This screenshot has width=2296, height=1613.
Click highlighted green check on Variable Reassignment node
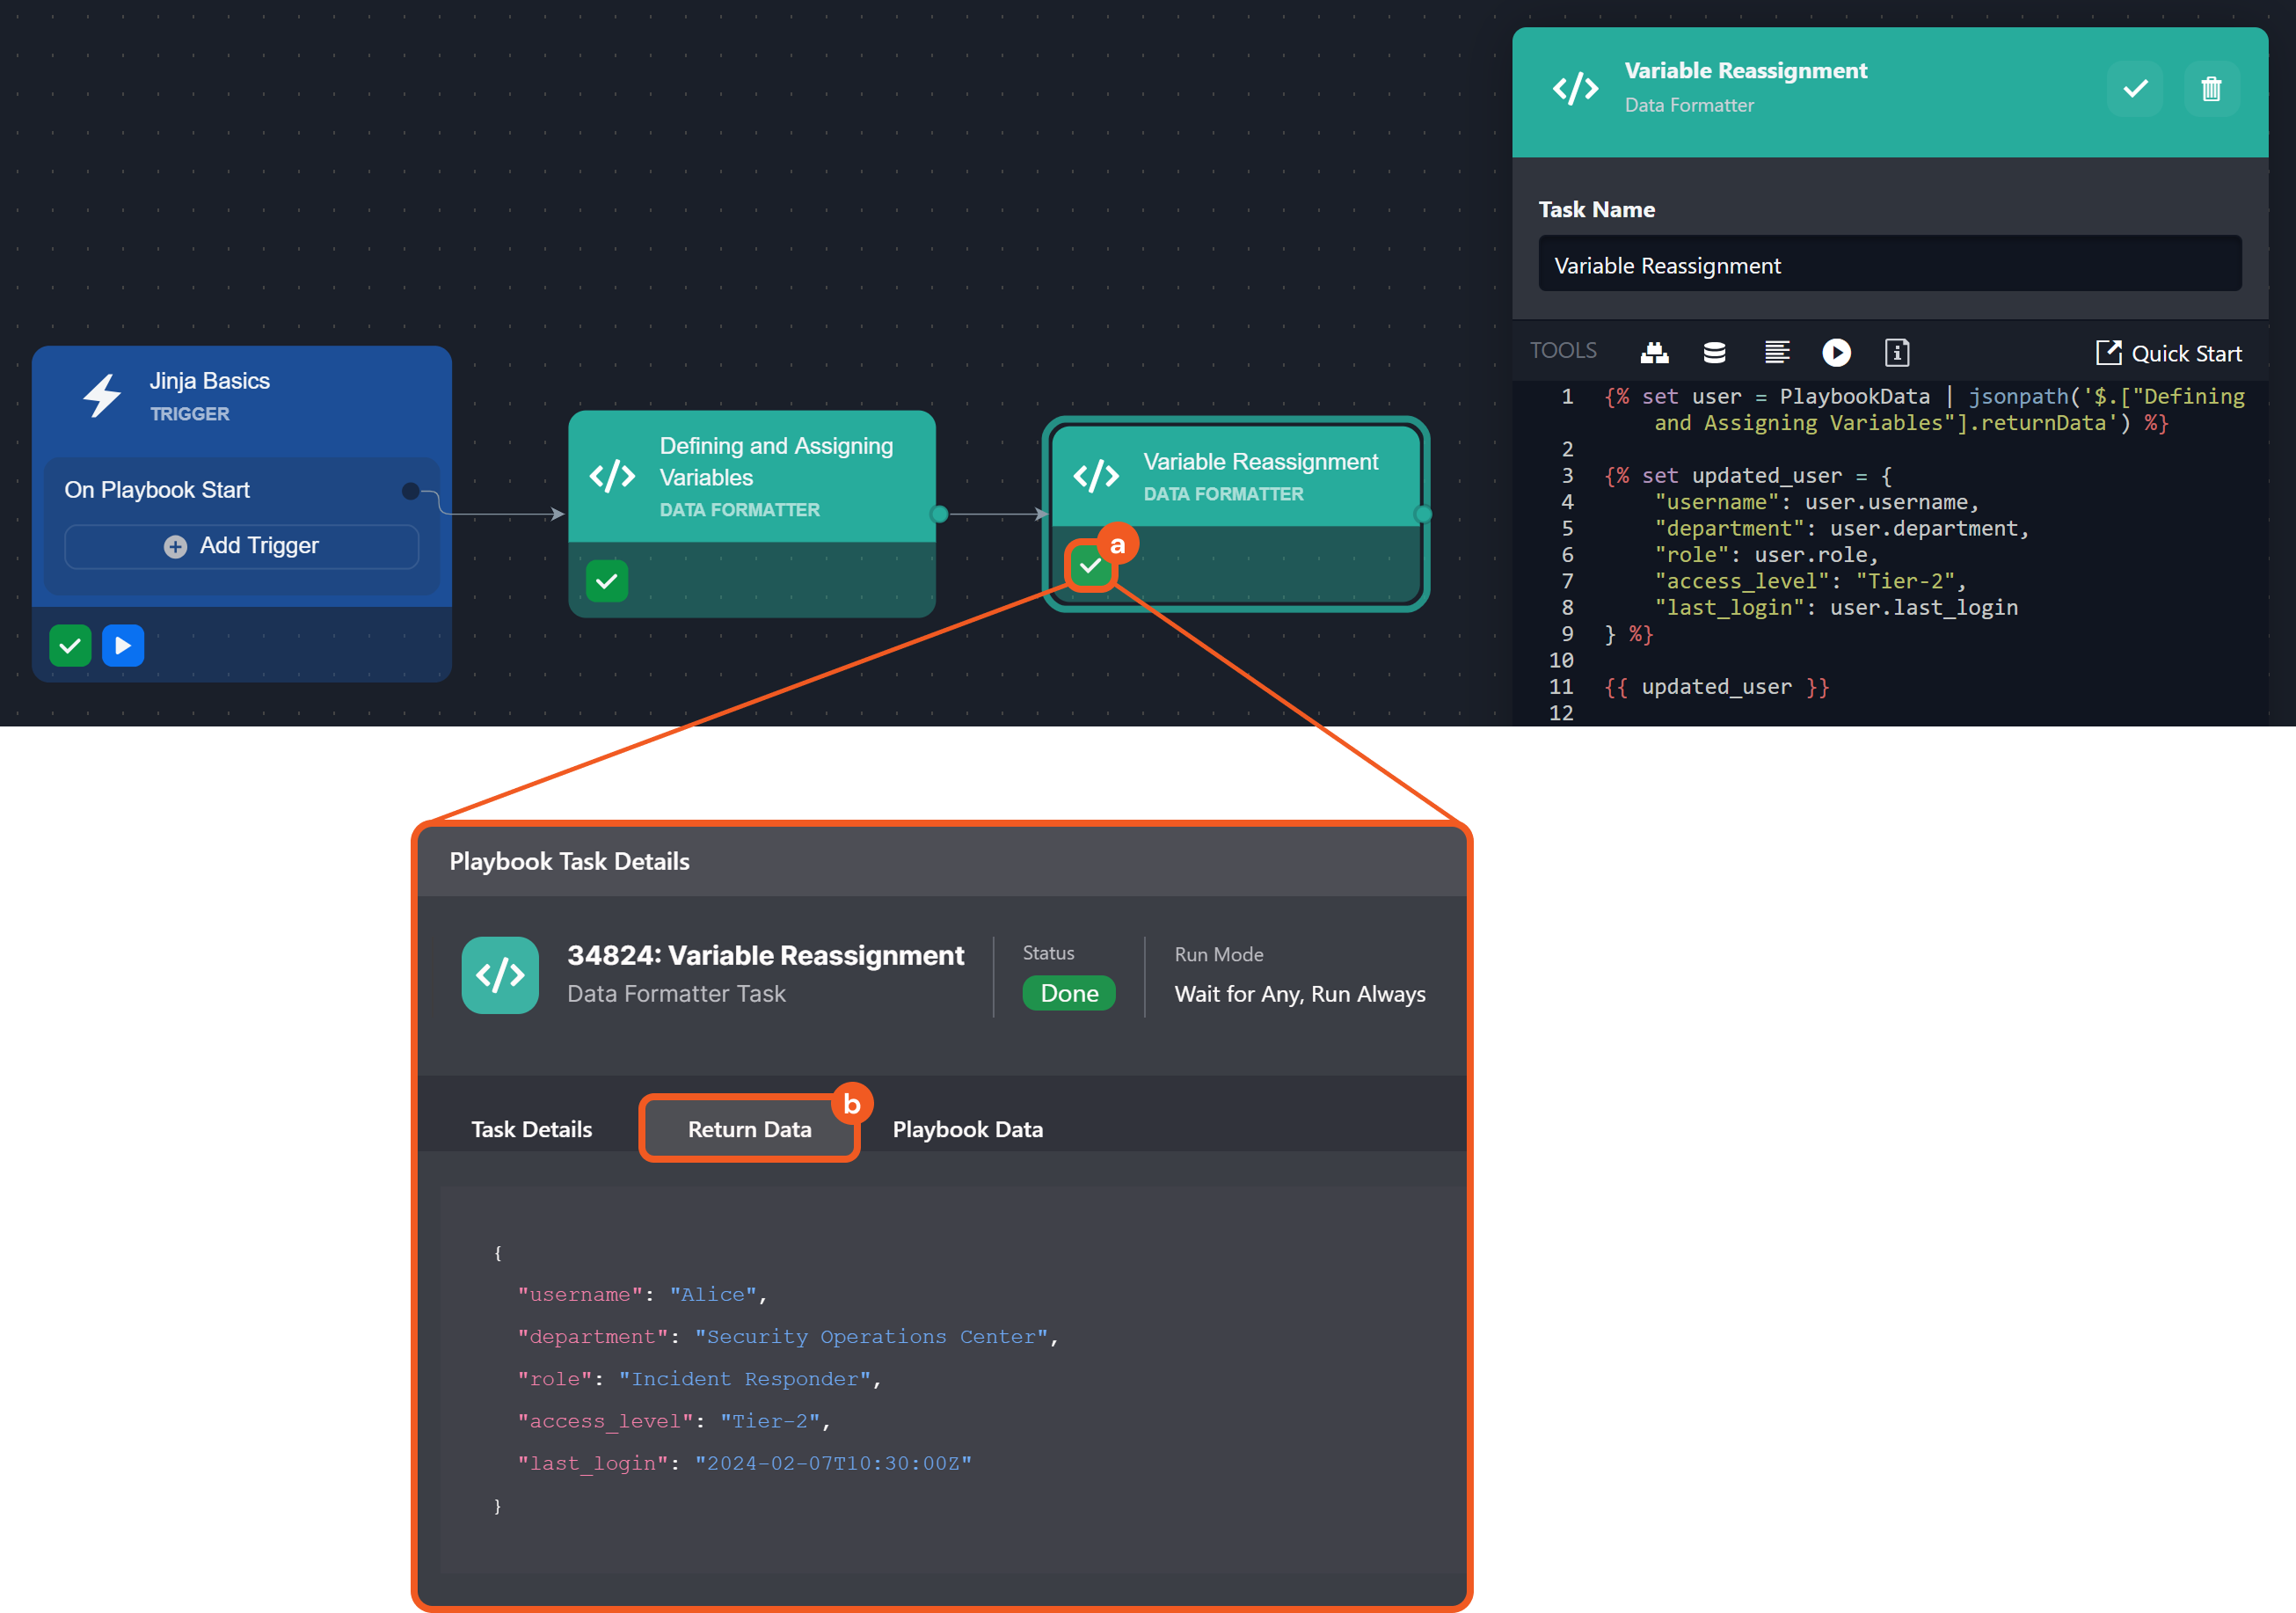(x=1090, y=566)
